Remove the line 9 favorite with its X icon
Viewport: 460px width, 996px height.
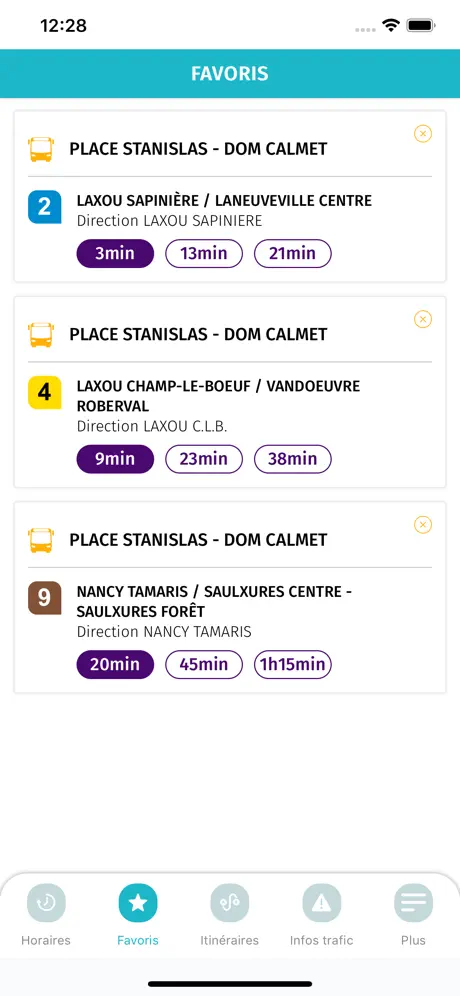(x=423, y=525)
